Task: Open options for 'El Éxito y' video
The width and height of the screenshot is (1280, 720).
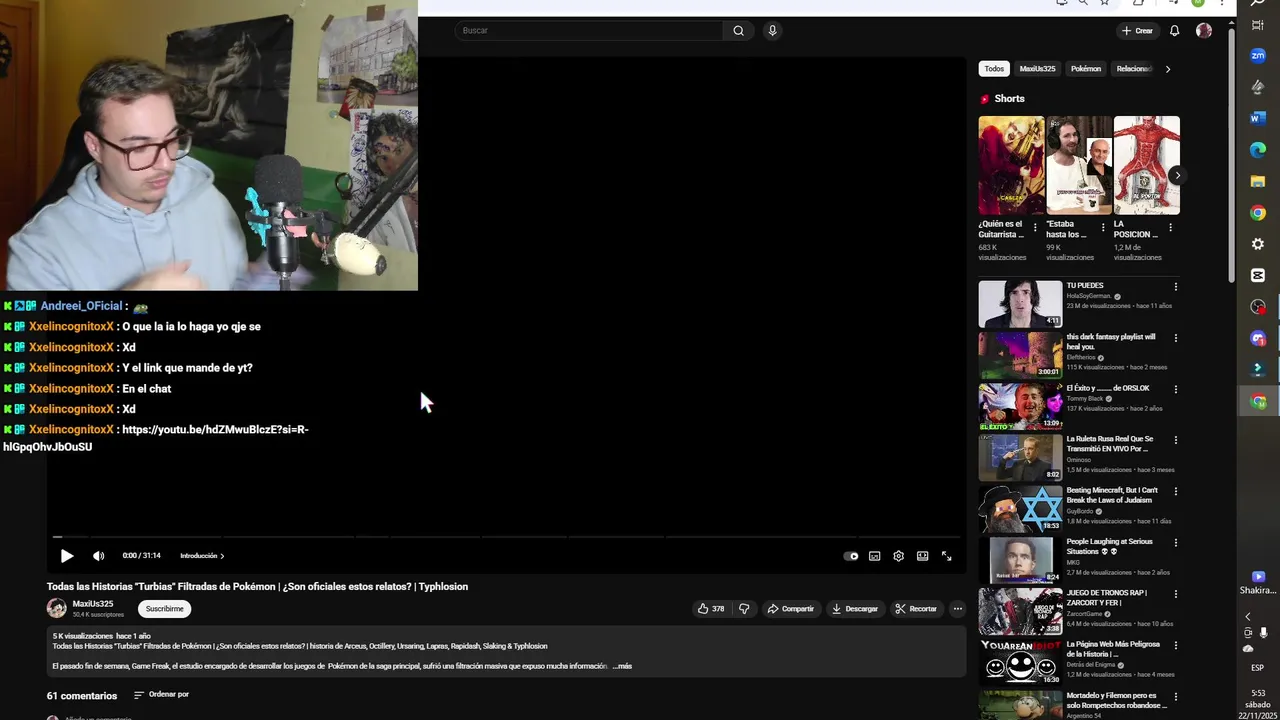Action: (x=1175, y=389)
